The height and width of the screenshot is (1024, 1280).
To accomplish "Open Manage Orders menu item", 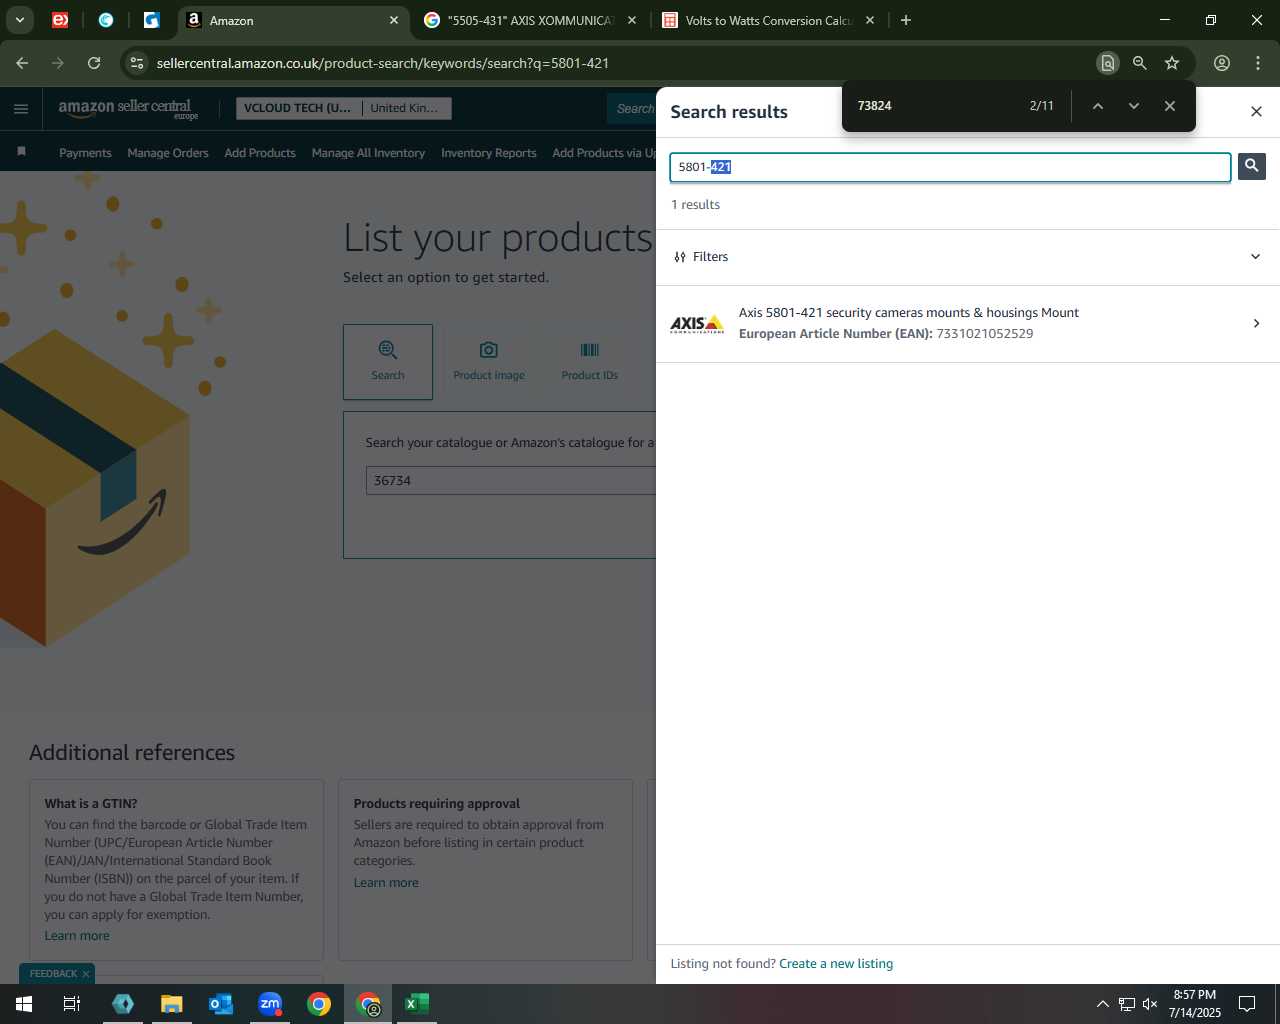I will (x=168, y=153).
